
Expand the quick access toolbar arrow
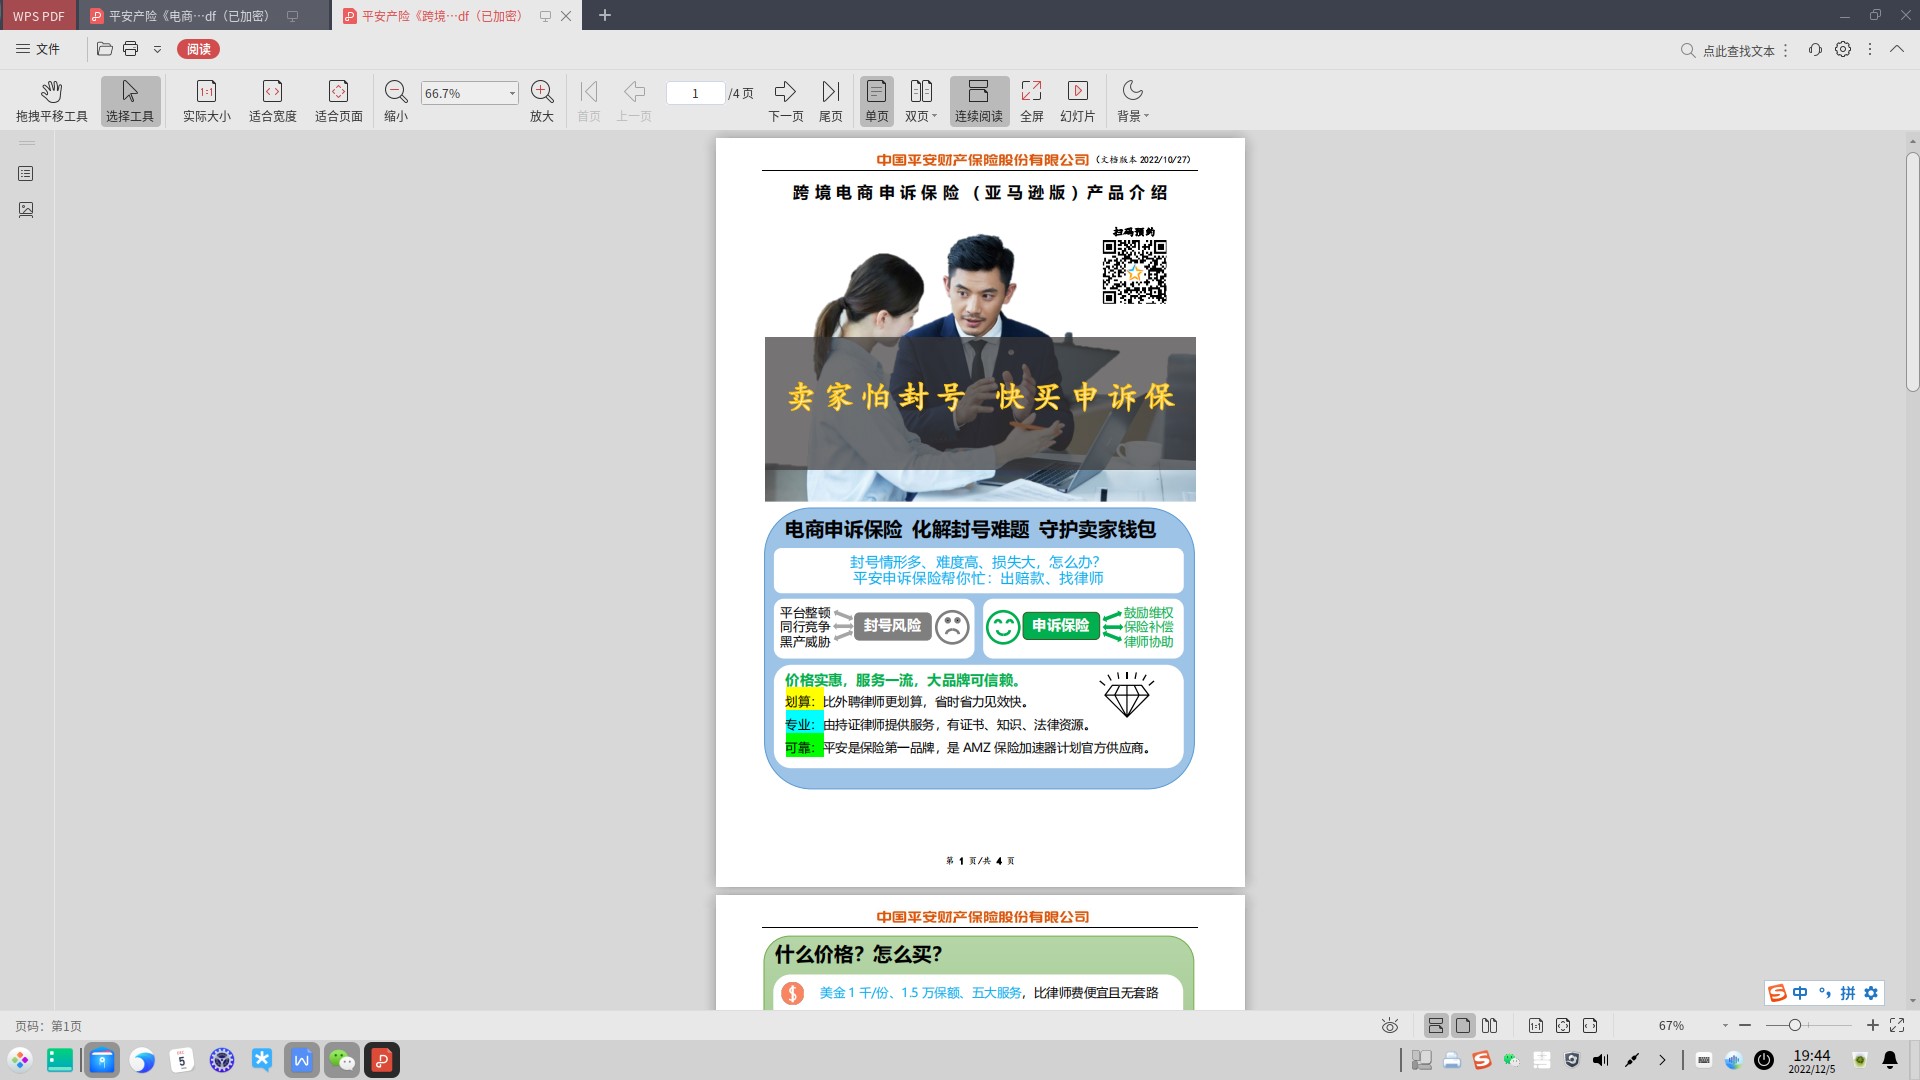(157, 49)
